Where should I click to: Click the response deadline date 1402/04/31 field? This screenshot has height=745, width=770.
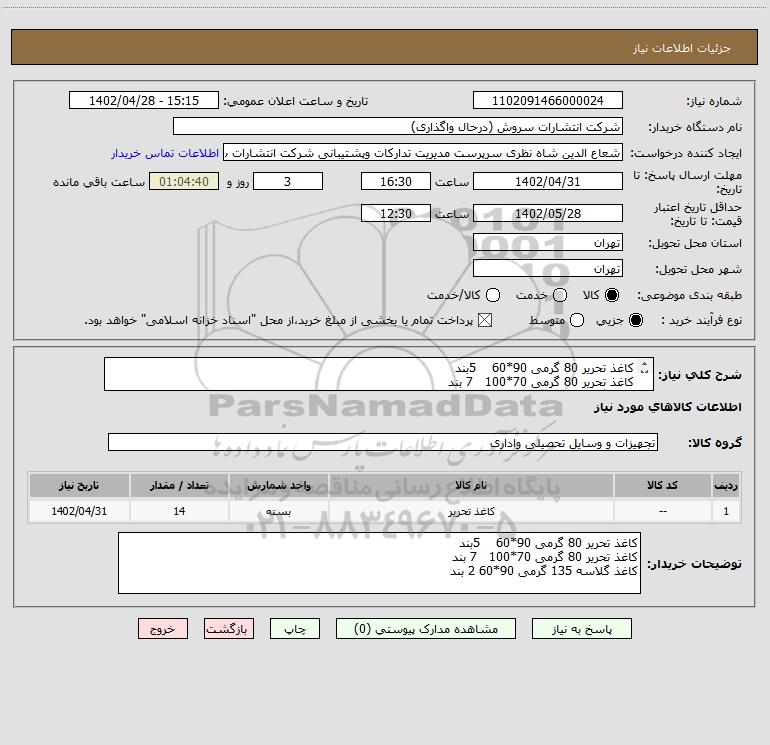point(548,181)
